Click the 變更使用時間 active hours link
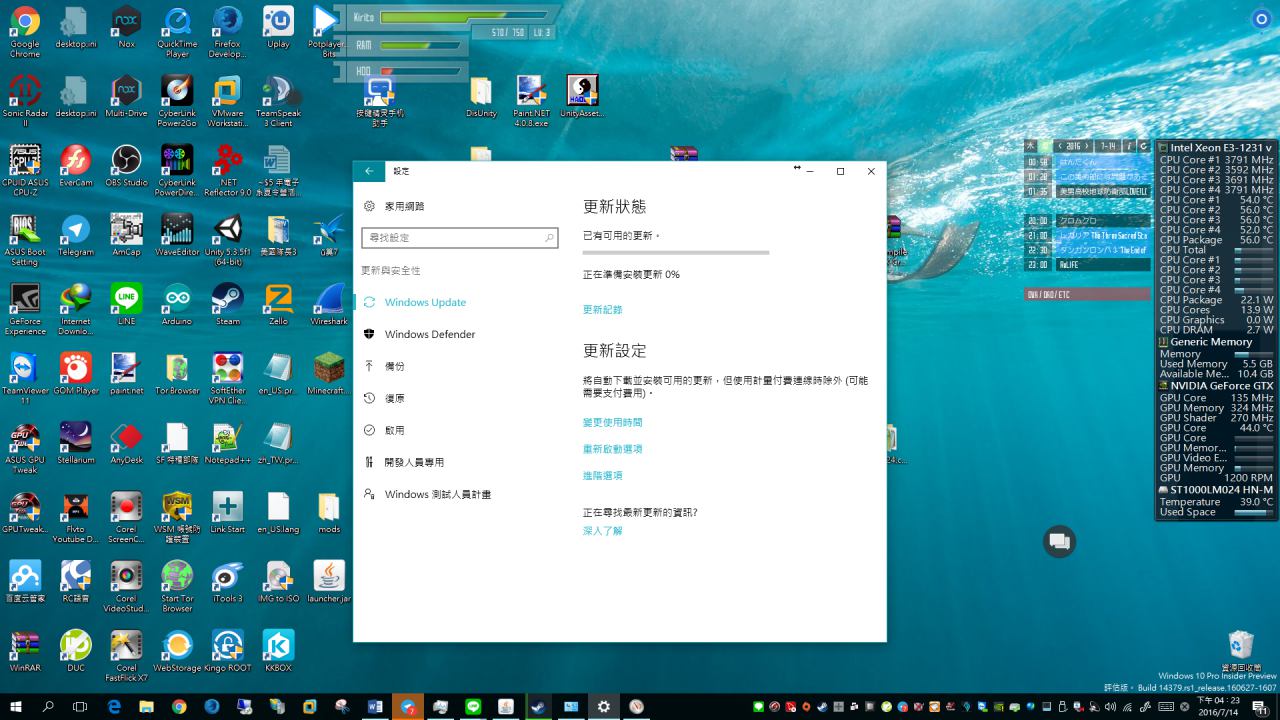 pos(612,423)
